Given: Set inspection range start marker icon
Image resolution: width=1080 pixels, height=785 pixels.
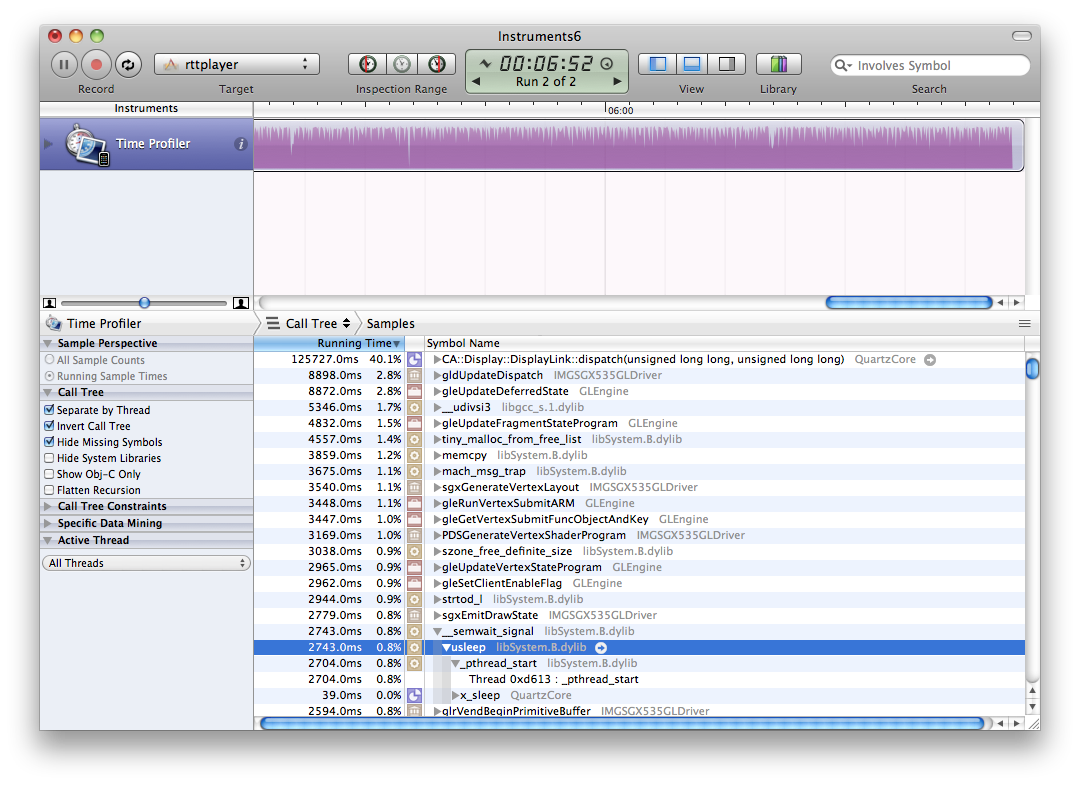Looking at the screenshot, I should pyautogui.click(x=368, y=64).
